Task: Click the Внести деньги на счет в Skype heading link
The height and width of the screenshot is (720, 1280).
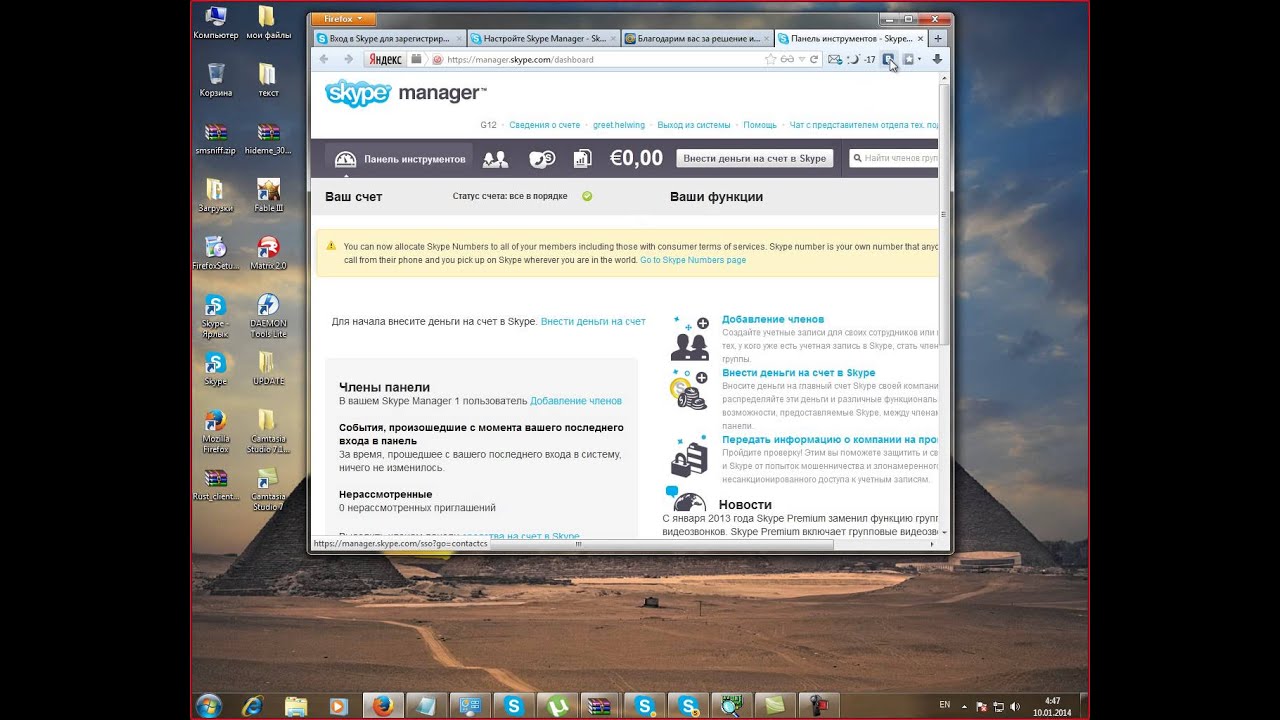Action: pyautogui.click(x=798, y=373)
